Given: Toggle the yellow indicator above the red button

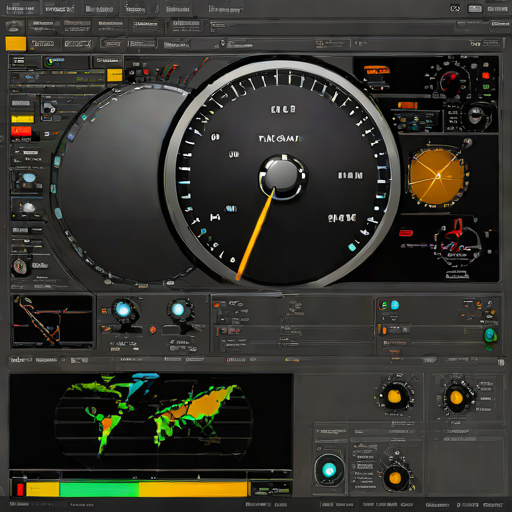Looking at the screenshot, I should (x=22, y=119).
